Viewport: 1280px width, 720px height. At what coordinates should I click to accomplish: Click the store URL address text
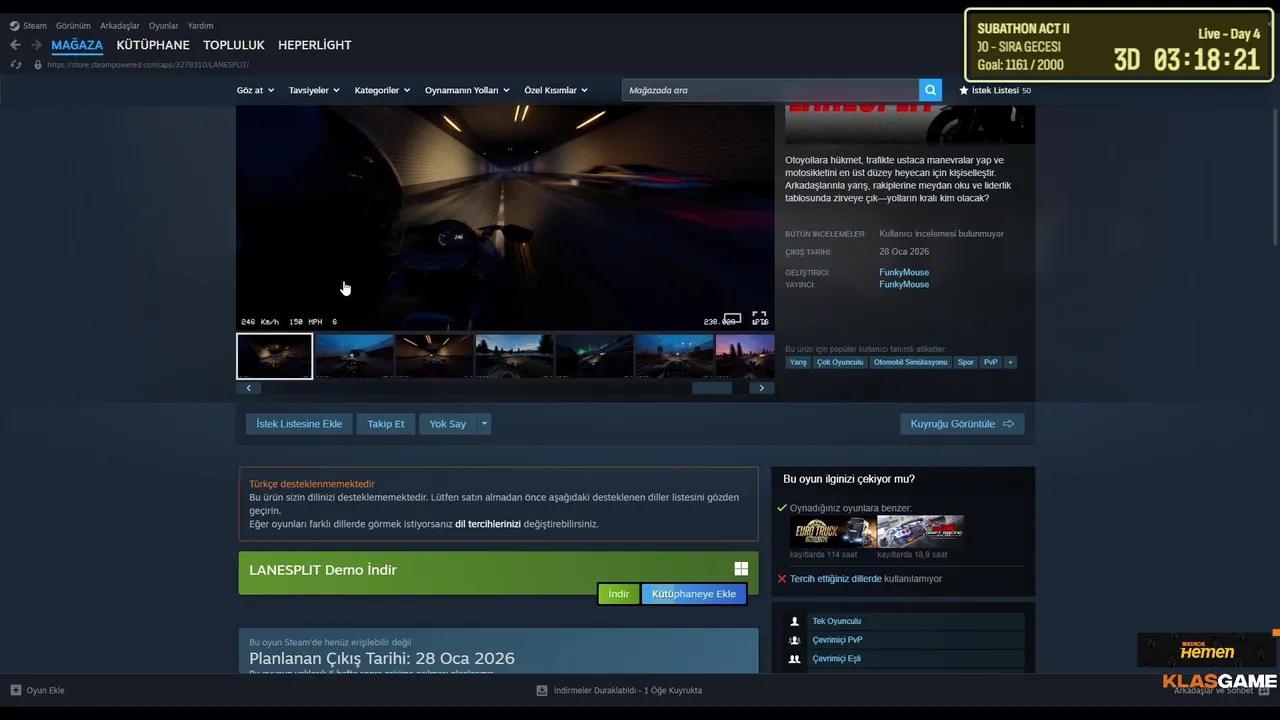(x=147, y=64)
